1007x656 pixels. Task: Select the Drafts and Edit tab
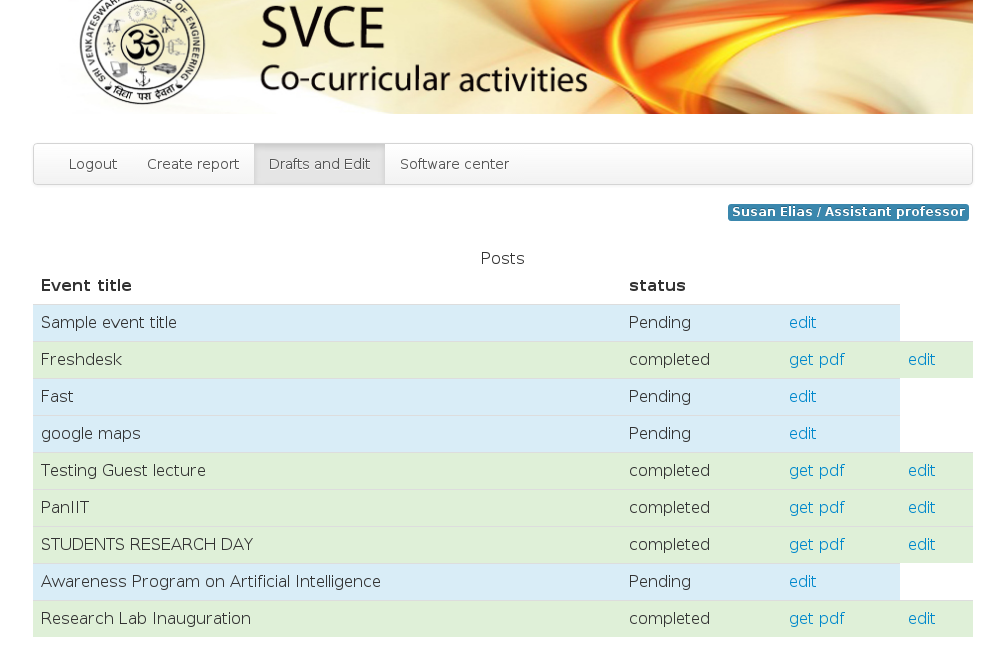pos(319,164)
